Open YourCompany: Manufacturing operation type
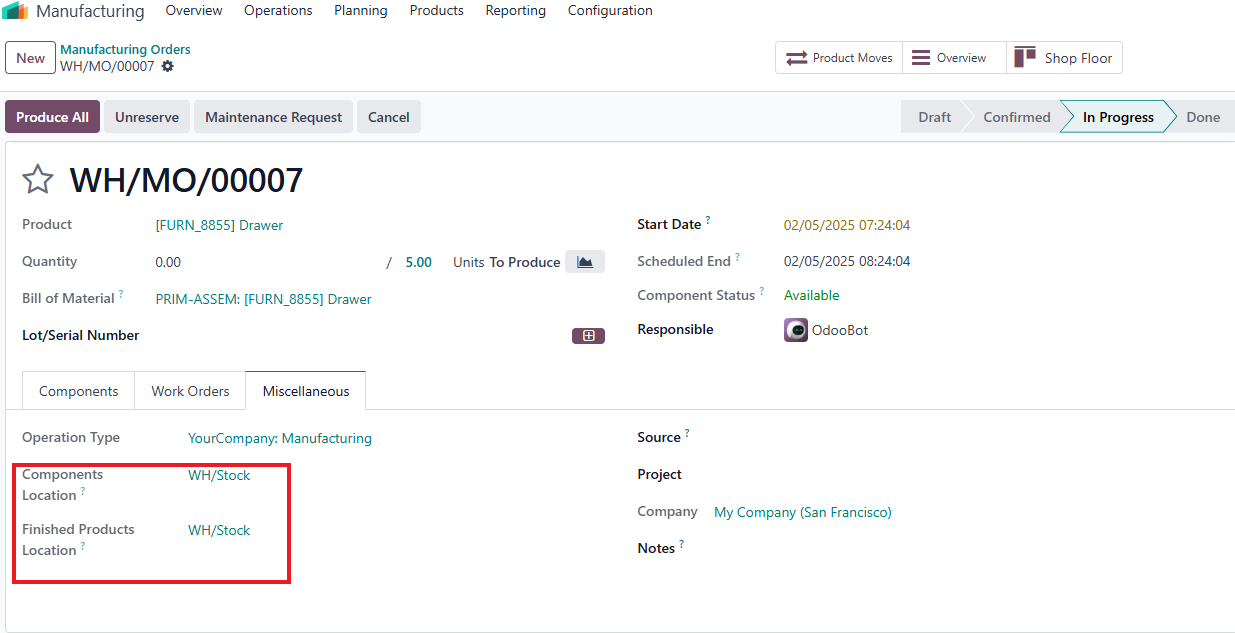This screenshot has height=633, width=1235. 280,438
